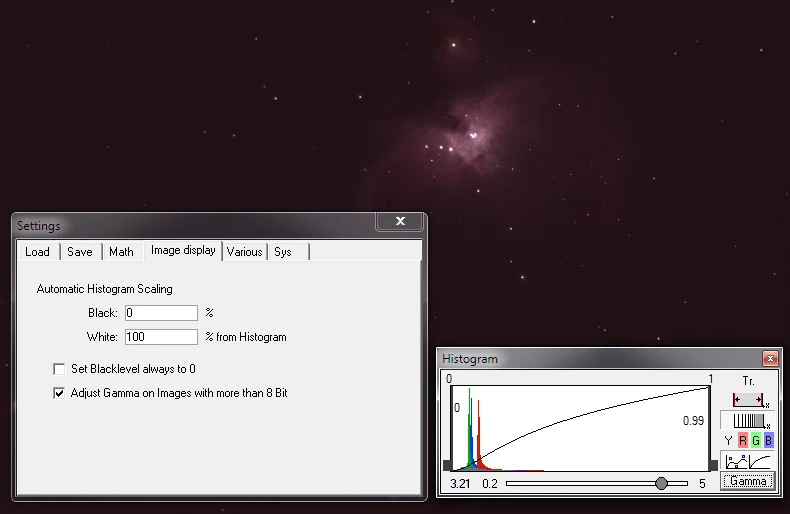This screenshot has height=514, width=790.
Task: Toggle the blue B channel in histogram
Action: click(x=768, y=440)
